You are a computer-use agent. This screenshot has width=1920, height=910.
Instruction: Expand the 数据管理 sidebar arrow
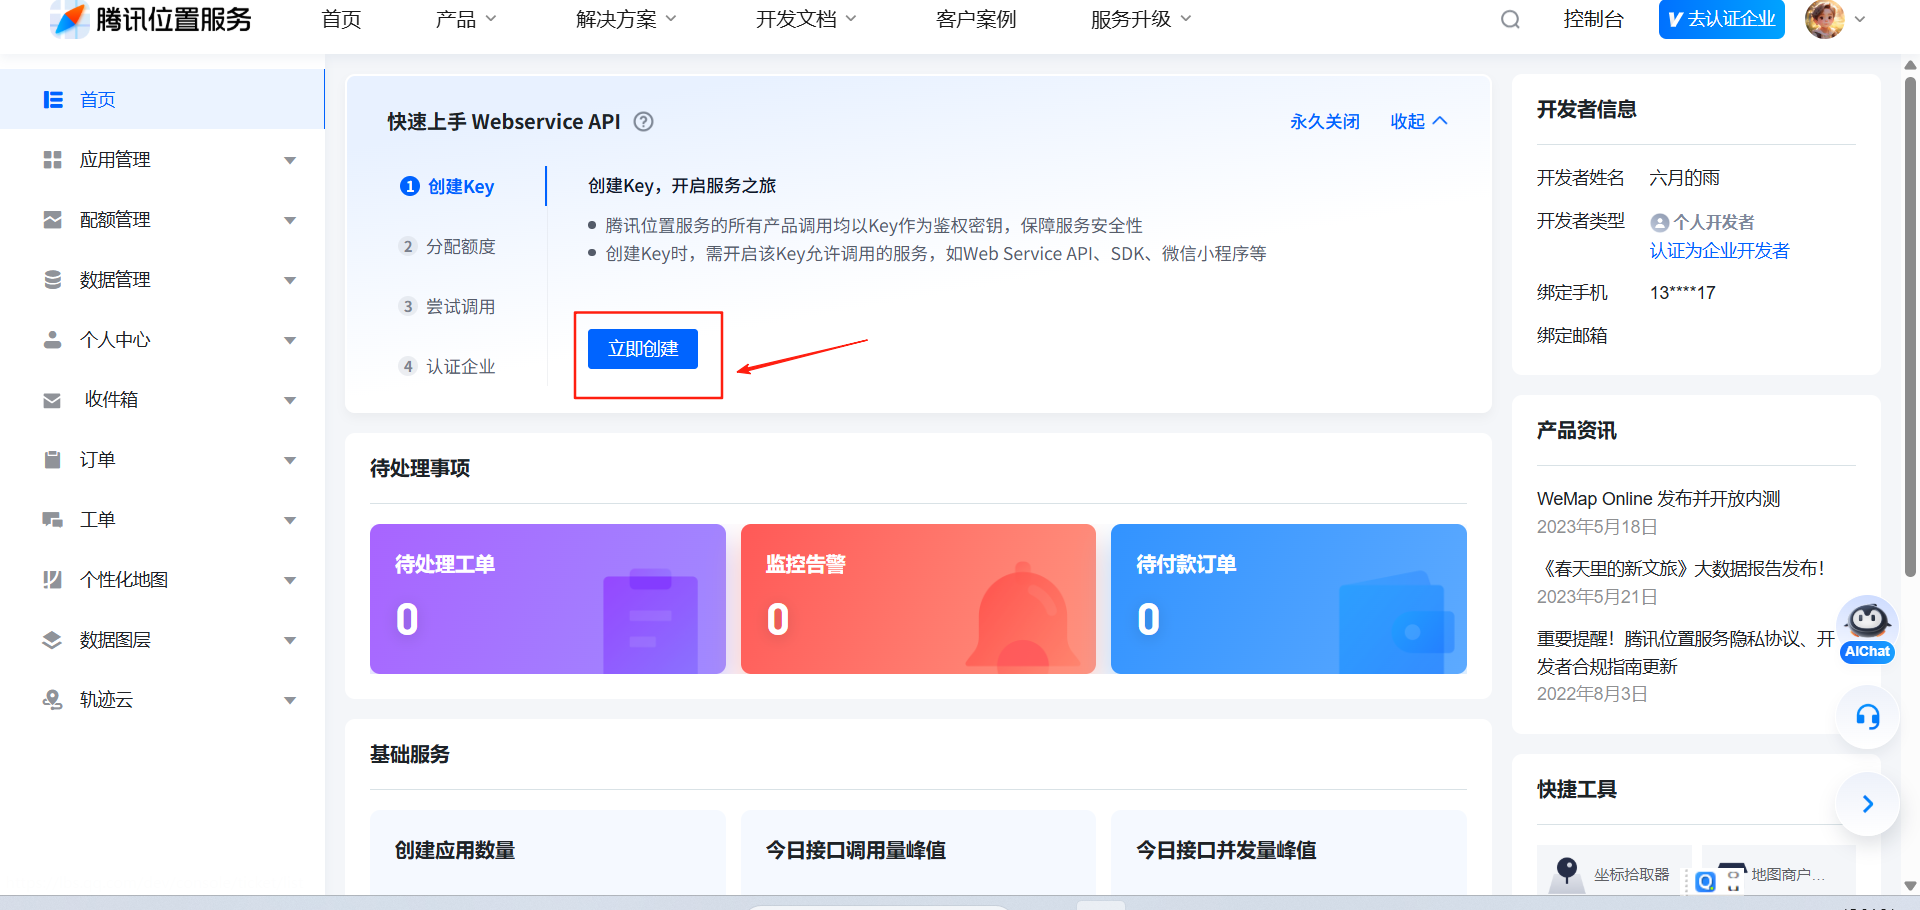click(x=290, y=281)
